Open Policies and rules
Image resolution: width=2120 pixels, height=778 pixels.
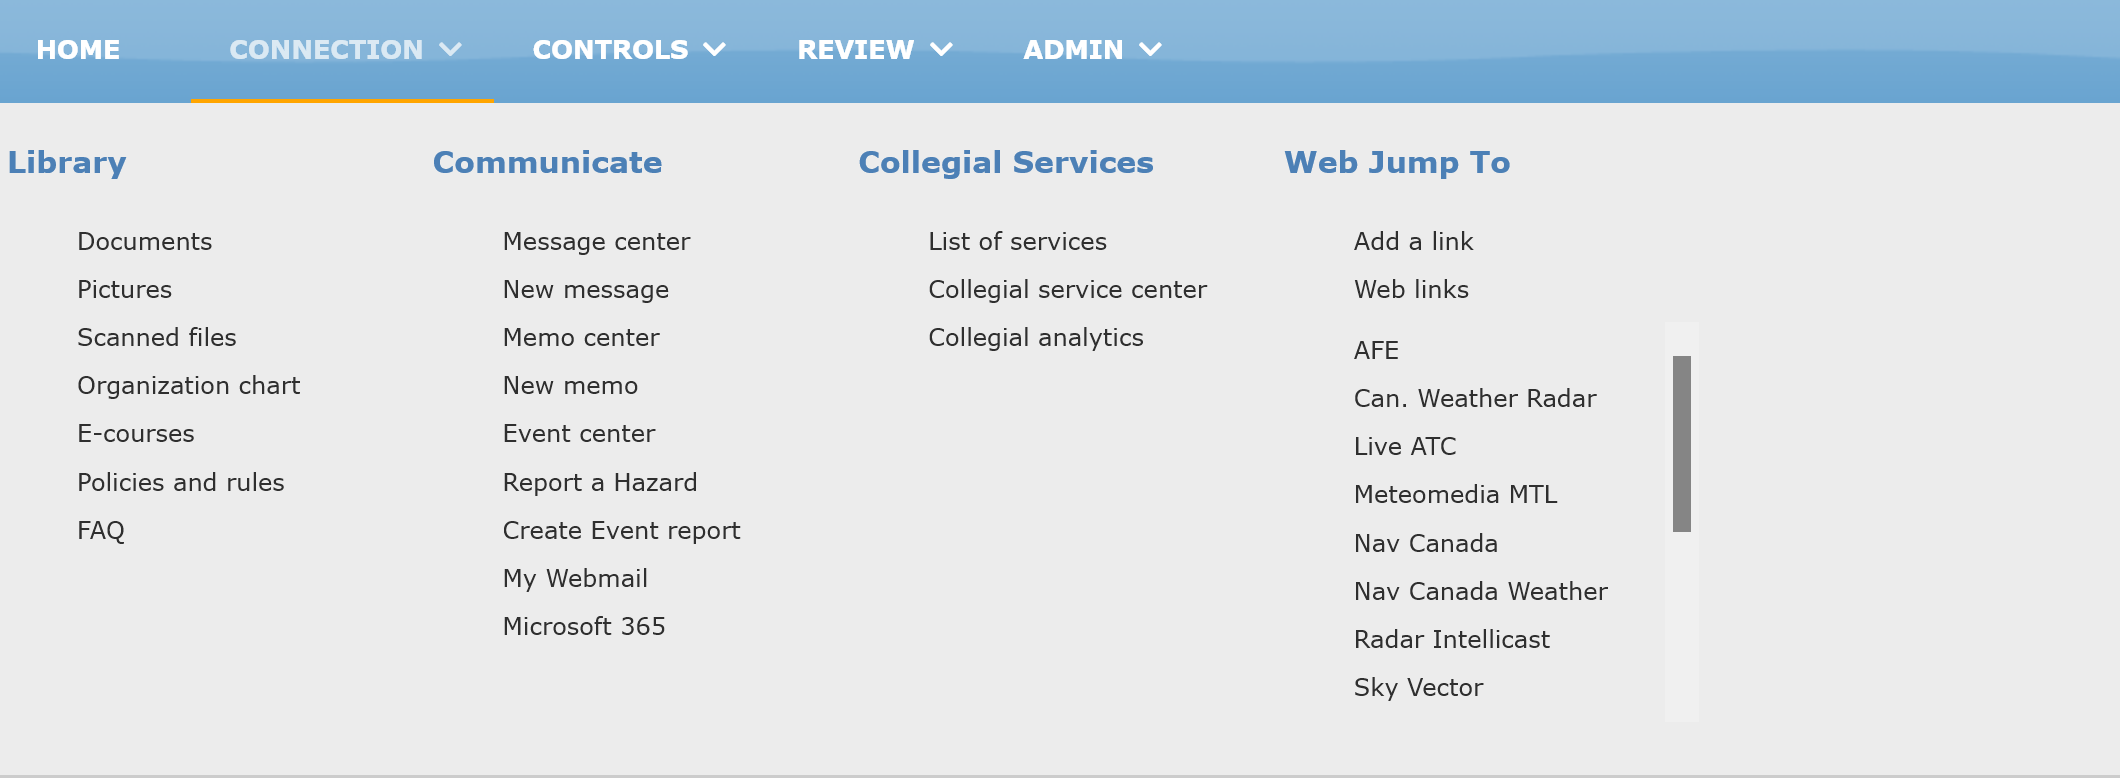click(181, 483)
